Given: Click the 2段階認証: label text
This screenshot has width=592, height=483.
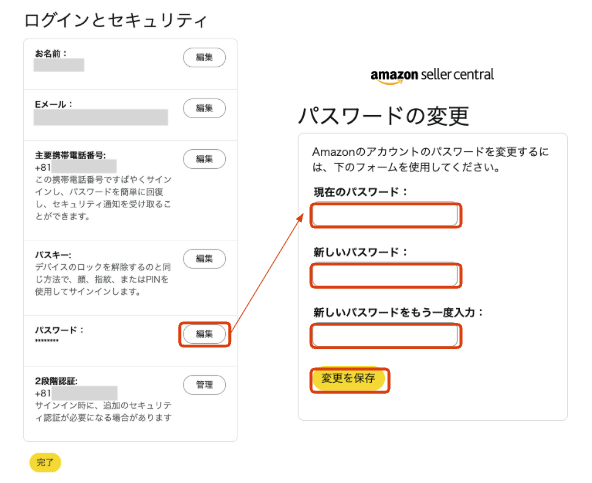Looking at the screenshot, I should (56, 381).
